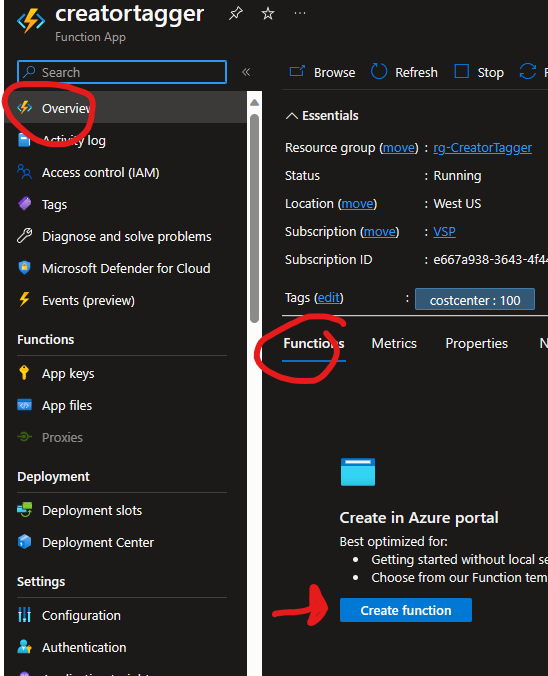
Task: Open Microsoft Defender for Cloud
Action: (125, 268)
